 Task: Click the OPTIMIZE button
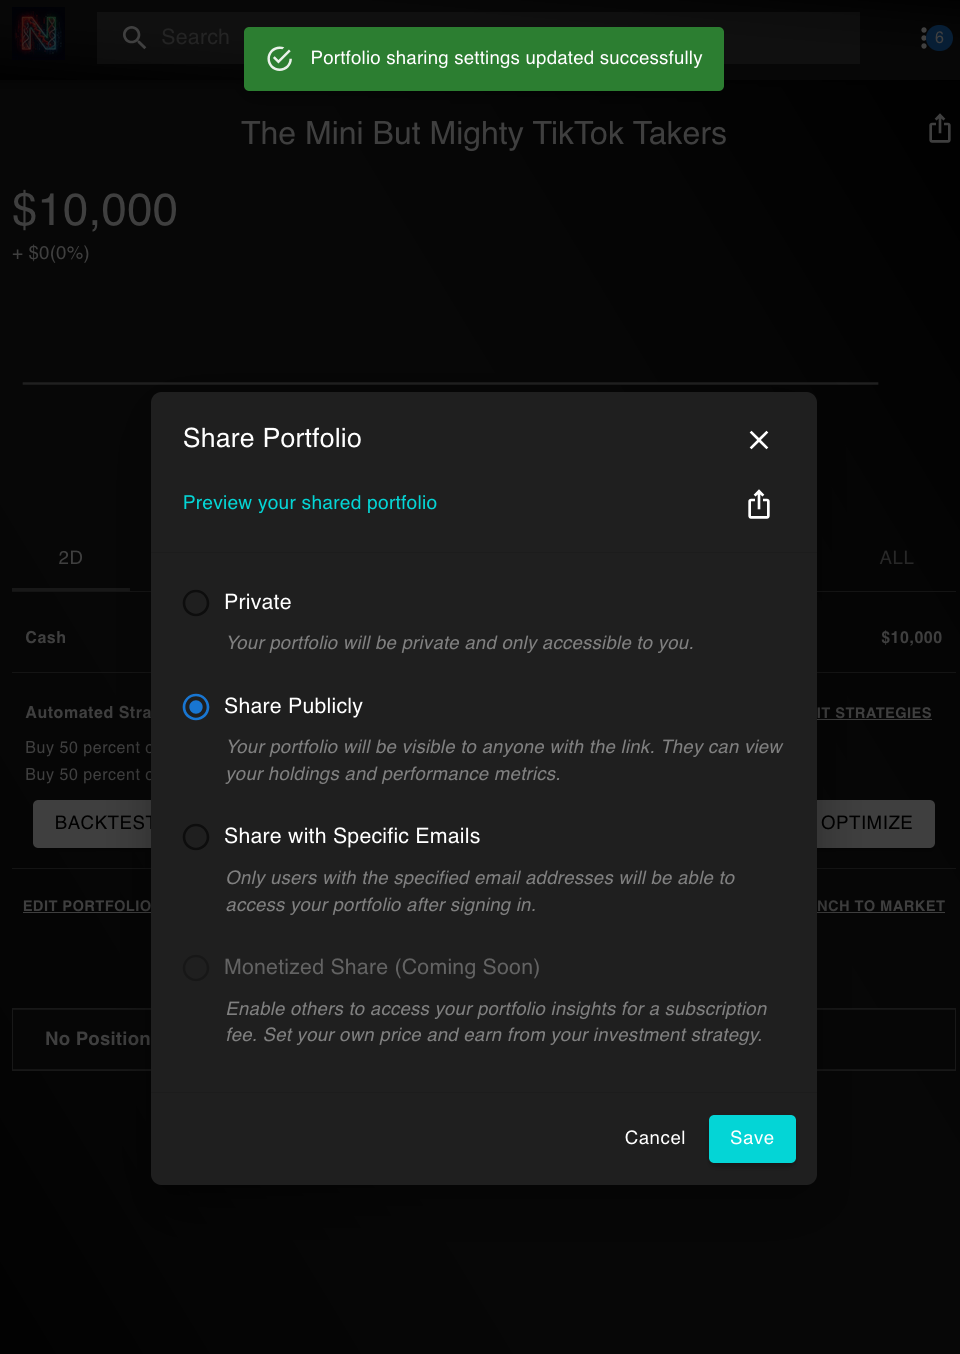867,823
